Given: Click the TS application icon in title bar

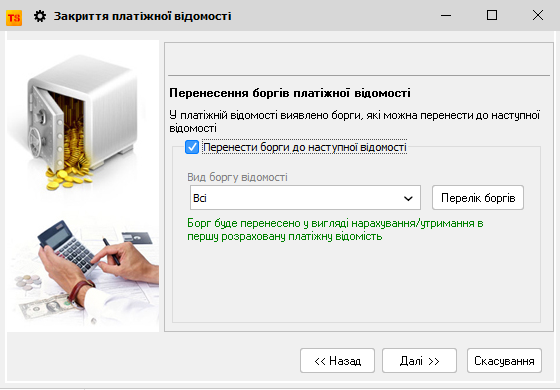Looking at the screenshot, I should point(14,17).
